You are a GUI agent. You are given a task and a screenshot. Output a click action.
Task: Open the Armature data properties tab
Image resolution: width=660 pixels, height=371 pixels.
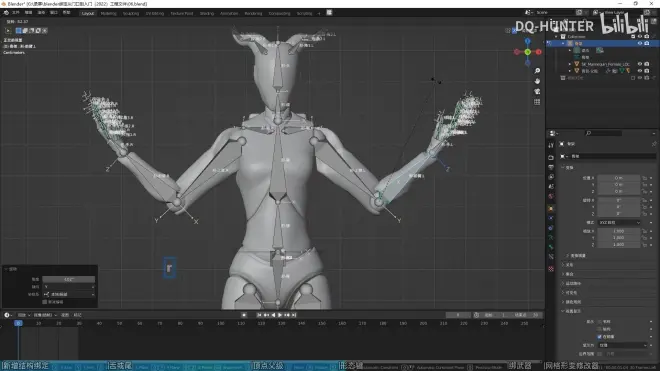[x=551, y=238]
